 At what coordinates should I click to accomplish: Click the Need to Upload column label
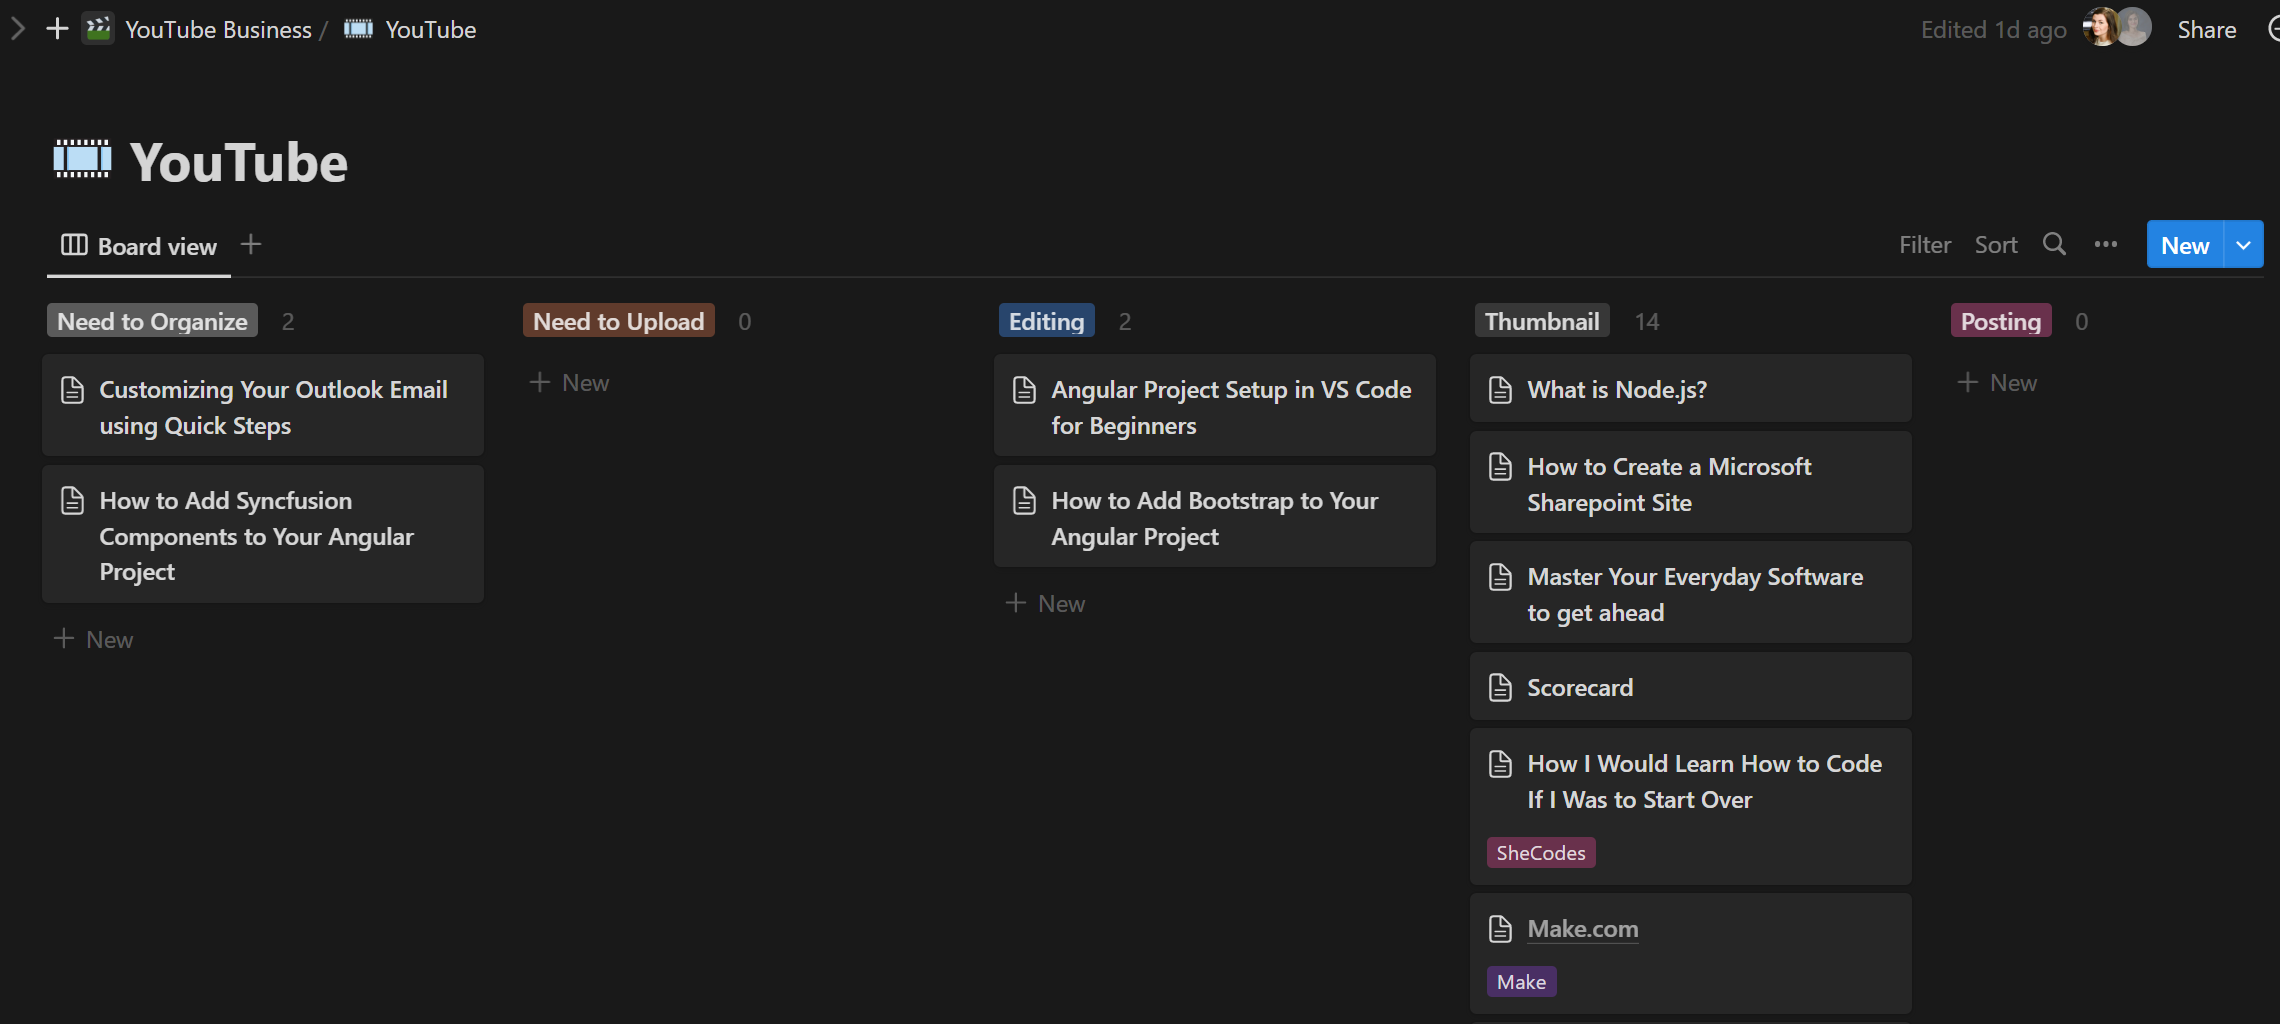pos(618,321)
